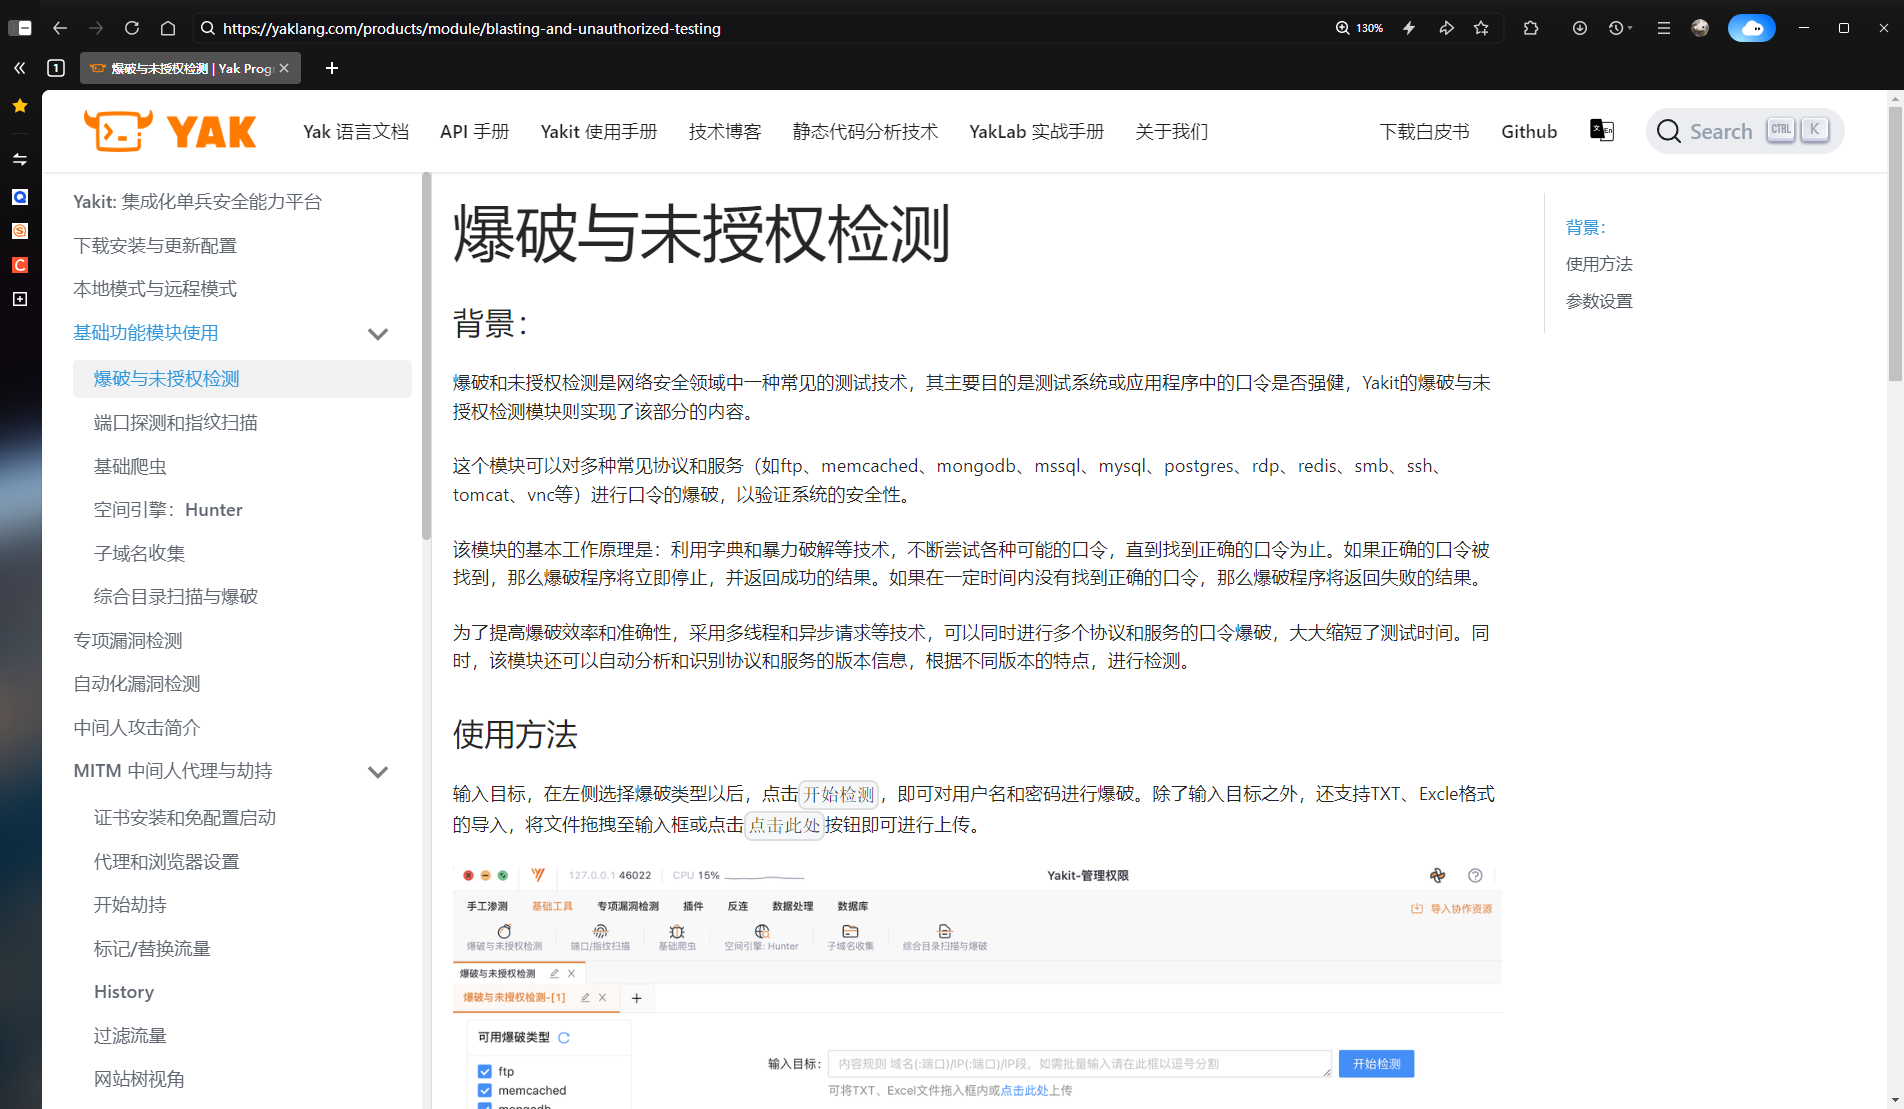1904x1109 pixels.
Task: Open 关于我们 in navbar
Action: coord(1172,131)
